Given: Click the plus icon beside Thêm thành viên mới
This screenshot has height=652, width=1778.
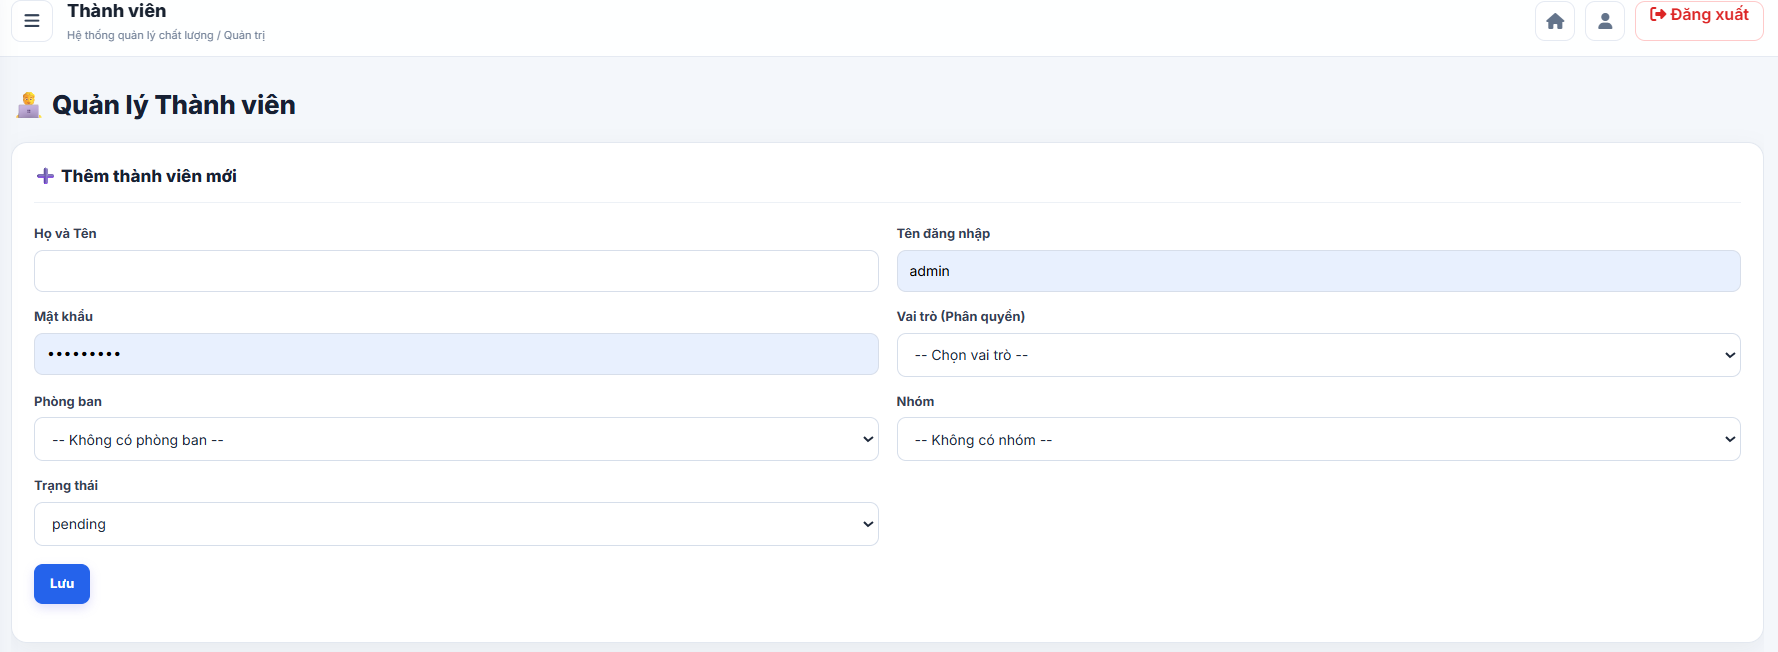Looking at the screenshot, I should click(x=45, y=176).
